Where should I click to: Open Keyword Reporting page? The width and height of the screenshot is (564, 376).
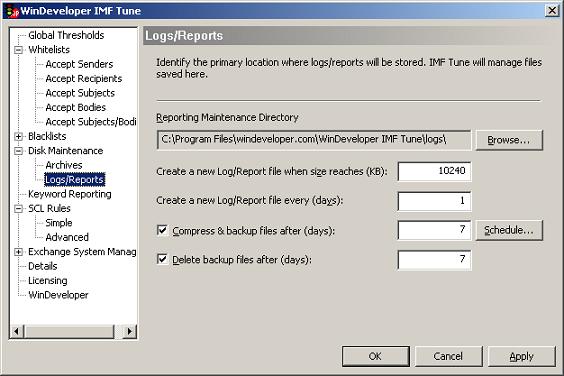pyautogui.click(x=70, y=194)
